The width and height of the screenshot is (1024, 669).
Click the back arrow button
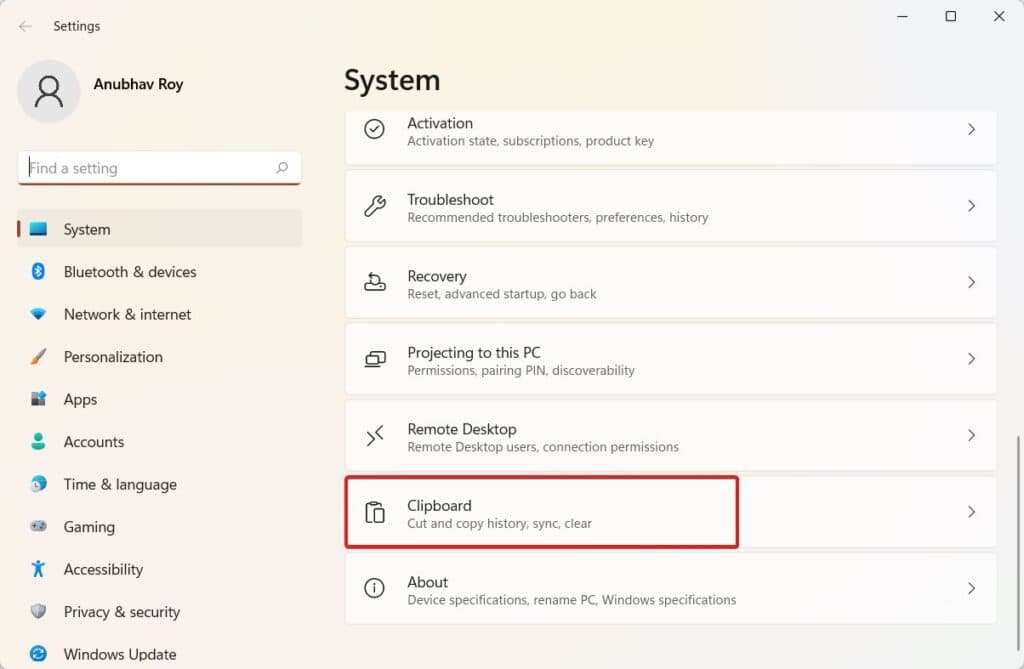tap(25, 26)
